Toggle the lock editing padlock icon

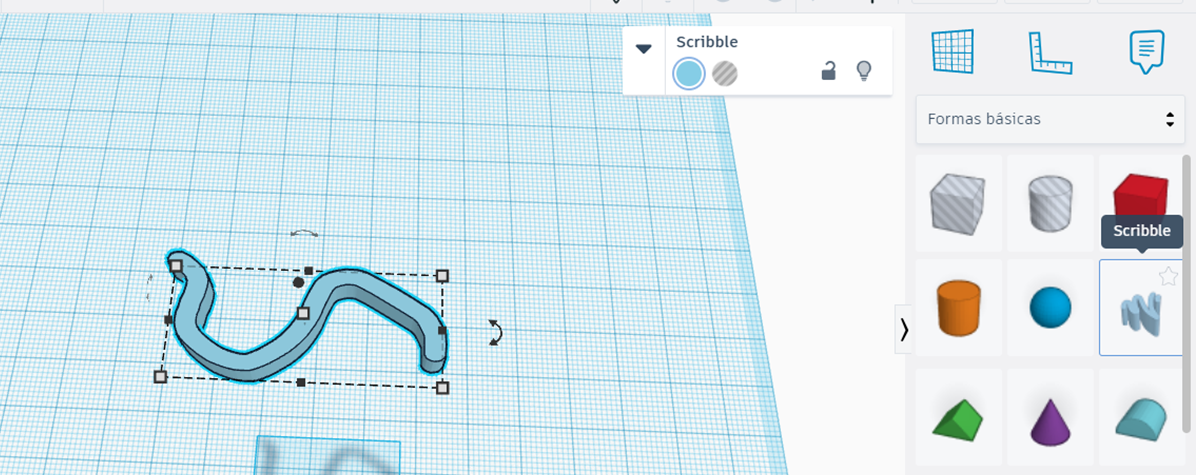pyautogui.click(x=828, y=72)
